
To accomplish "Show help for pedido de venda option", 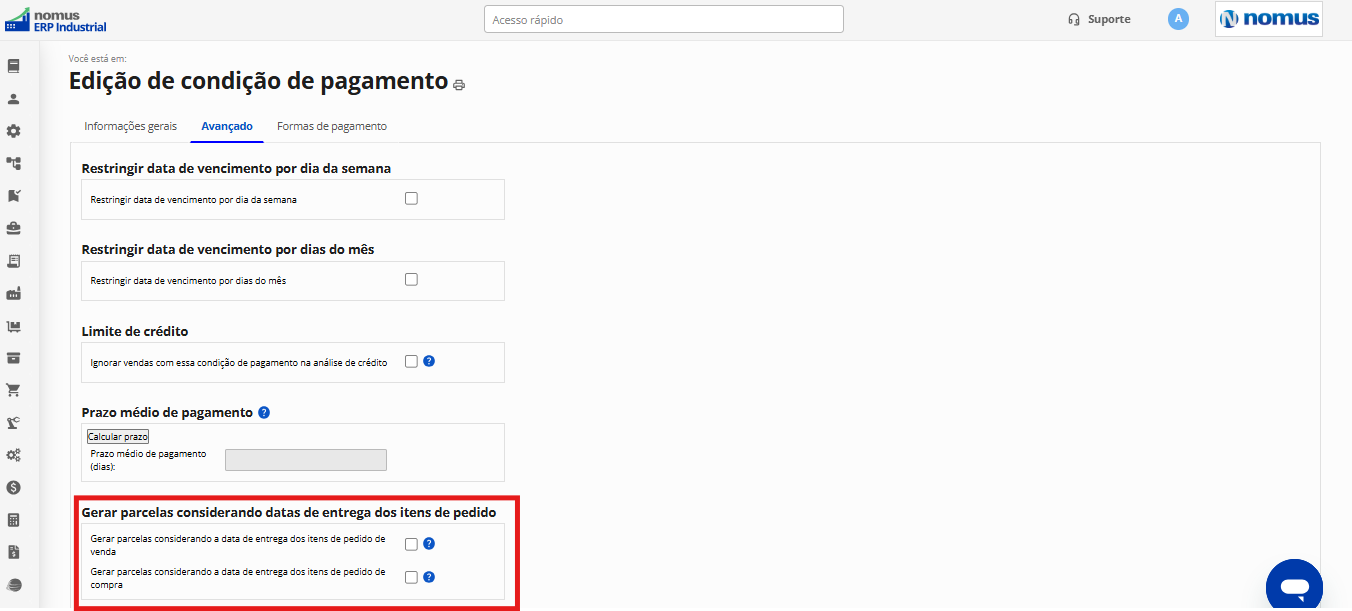I will click(x=429, y=544).
